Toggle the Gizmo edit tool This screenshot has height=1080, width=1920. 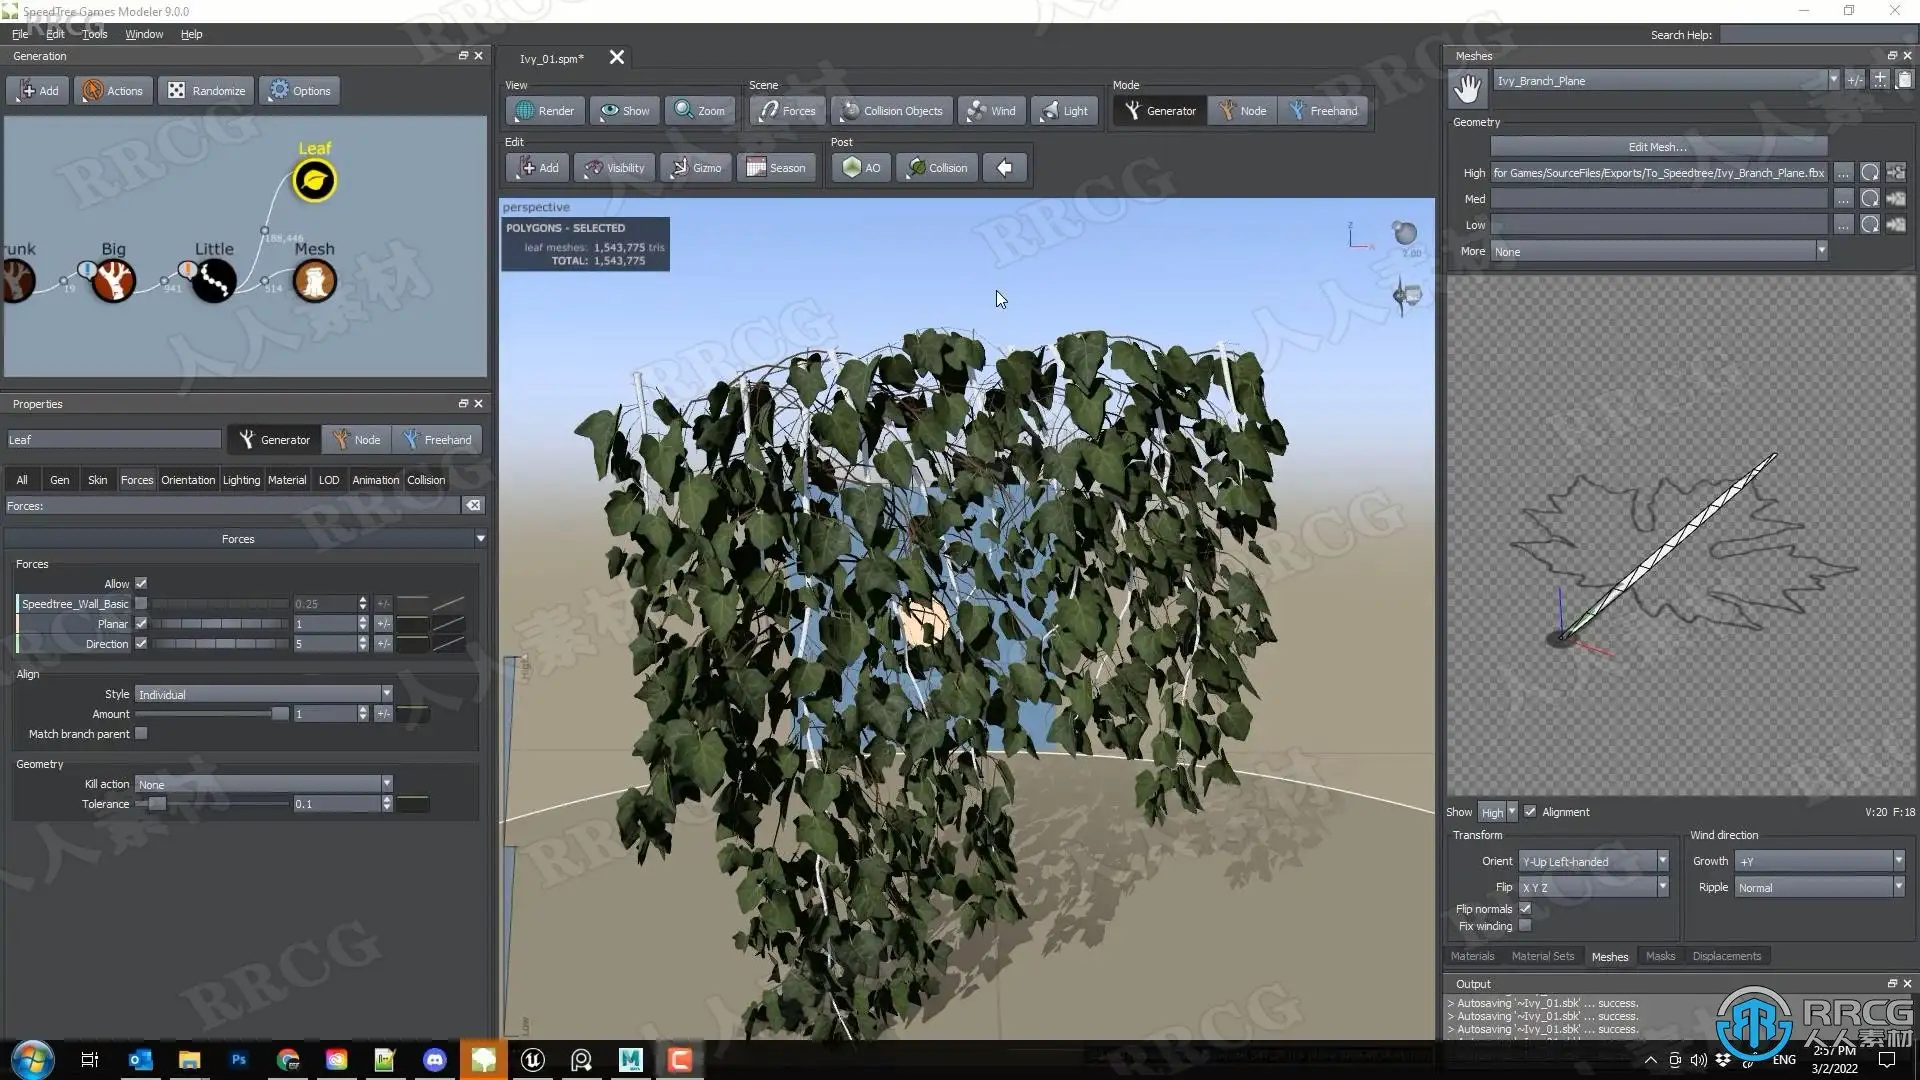coord(695,168)
